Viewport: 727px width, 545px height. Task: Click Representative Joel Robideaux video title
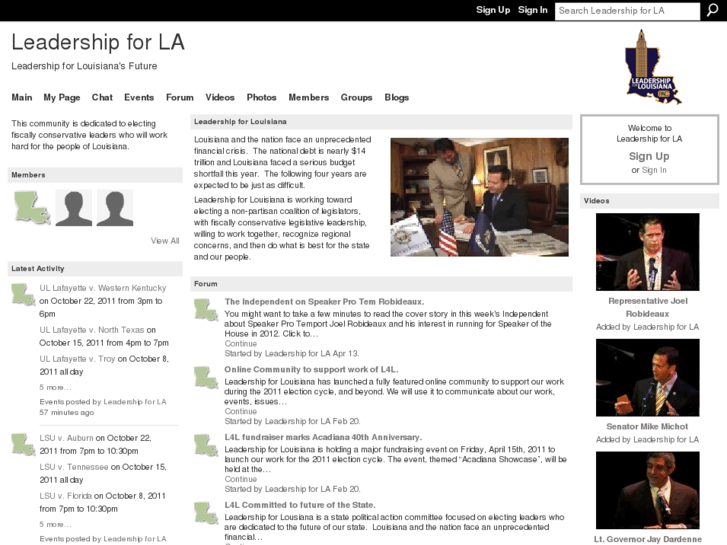pos(648,307)
